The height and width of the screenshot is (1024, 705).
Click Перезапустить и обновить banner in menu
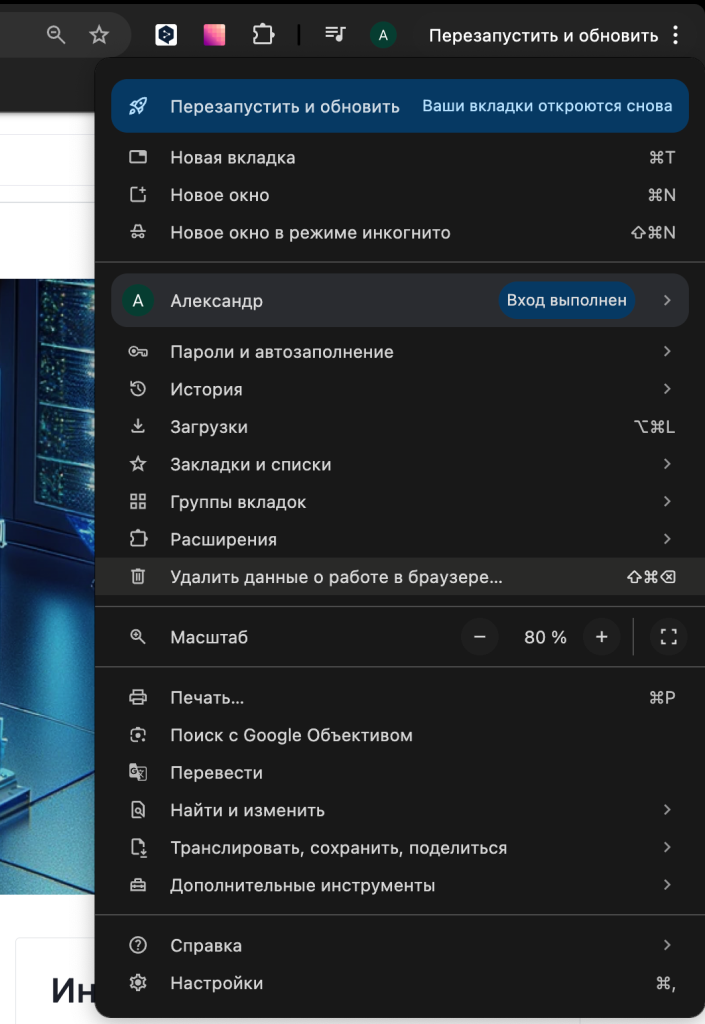pyautogui.click(x=400, y=107)
